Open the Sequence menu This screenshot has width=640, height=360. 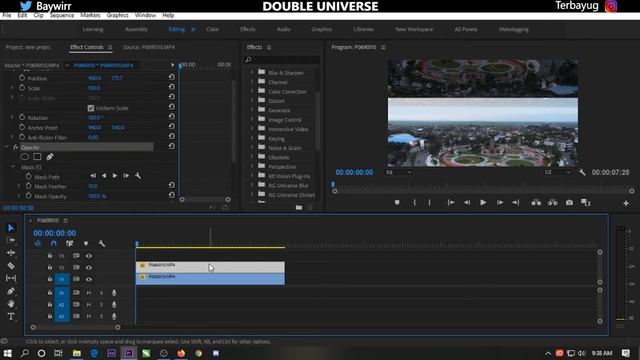(x=62, y=15)
